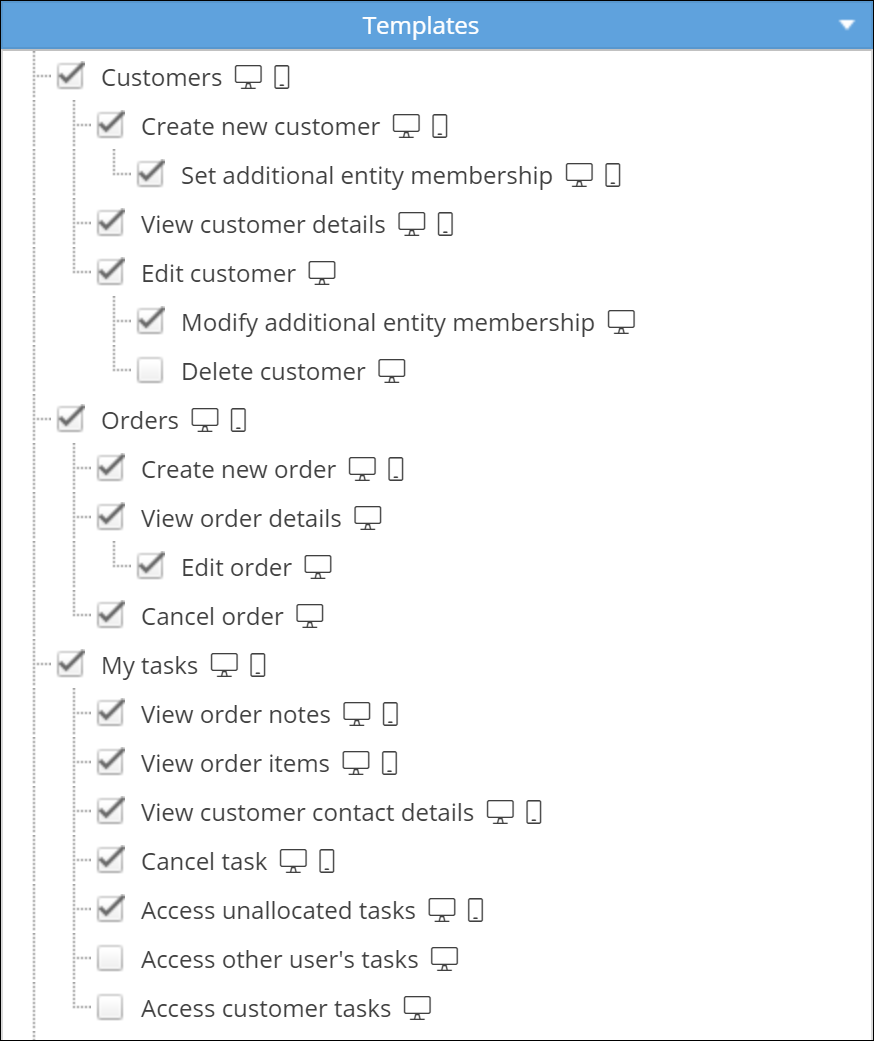Click the desktop icon next to Customers
This screenshot has height=1041, width=874.
(248, 77)
